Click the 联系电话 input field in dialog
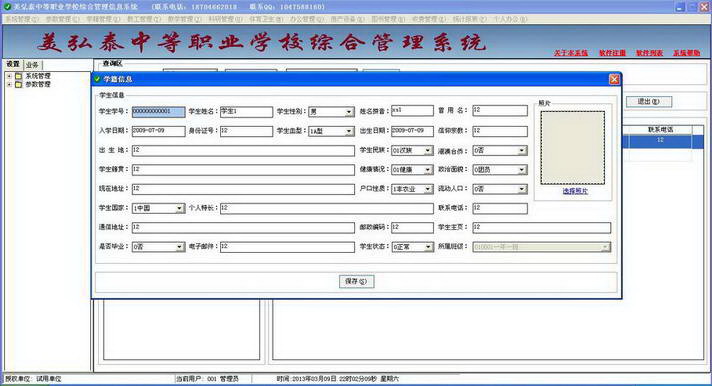This screenshot has width=712, height=386. point(500,208)
